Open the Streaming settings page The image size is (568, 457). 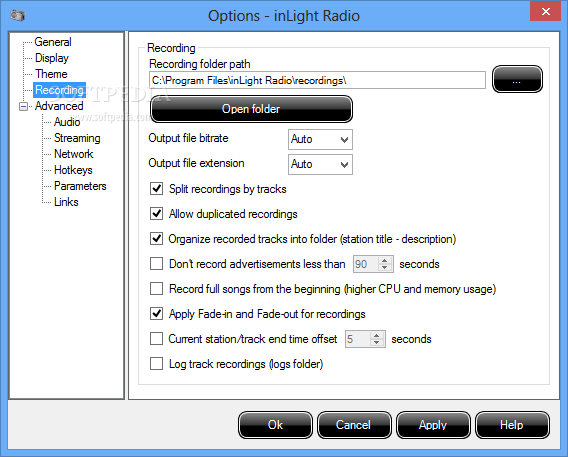click(x=77, y=138)
